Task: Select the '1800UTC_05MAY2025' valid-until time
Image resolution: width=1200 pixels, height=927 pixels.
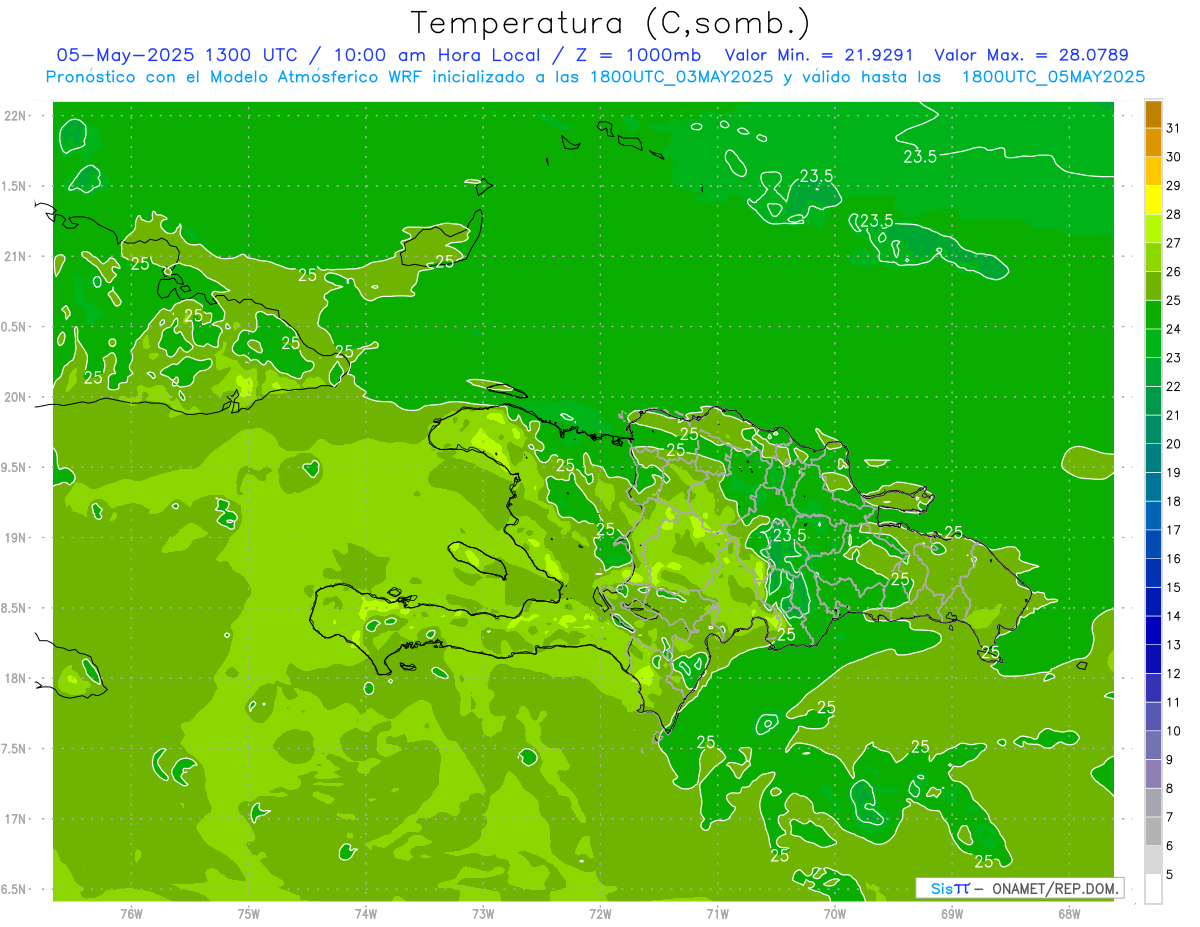Action: point(1053,76)
